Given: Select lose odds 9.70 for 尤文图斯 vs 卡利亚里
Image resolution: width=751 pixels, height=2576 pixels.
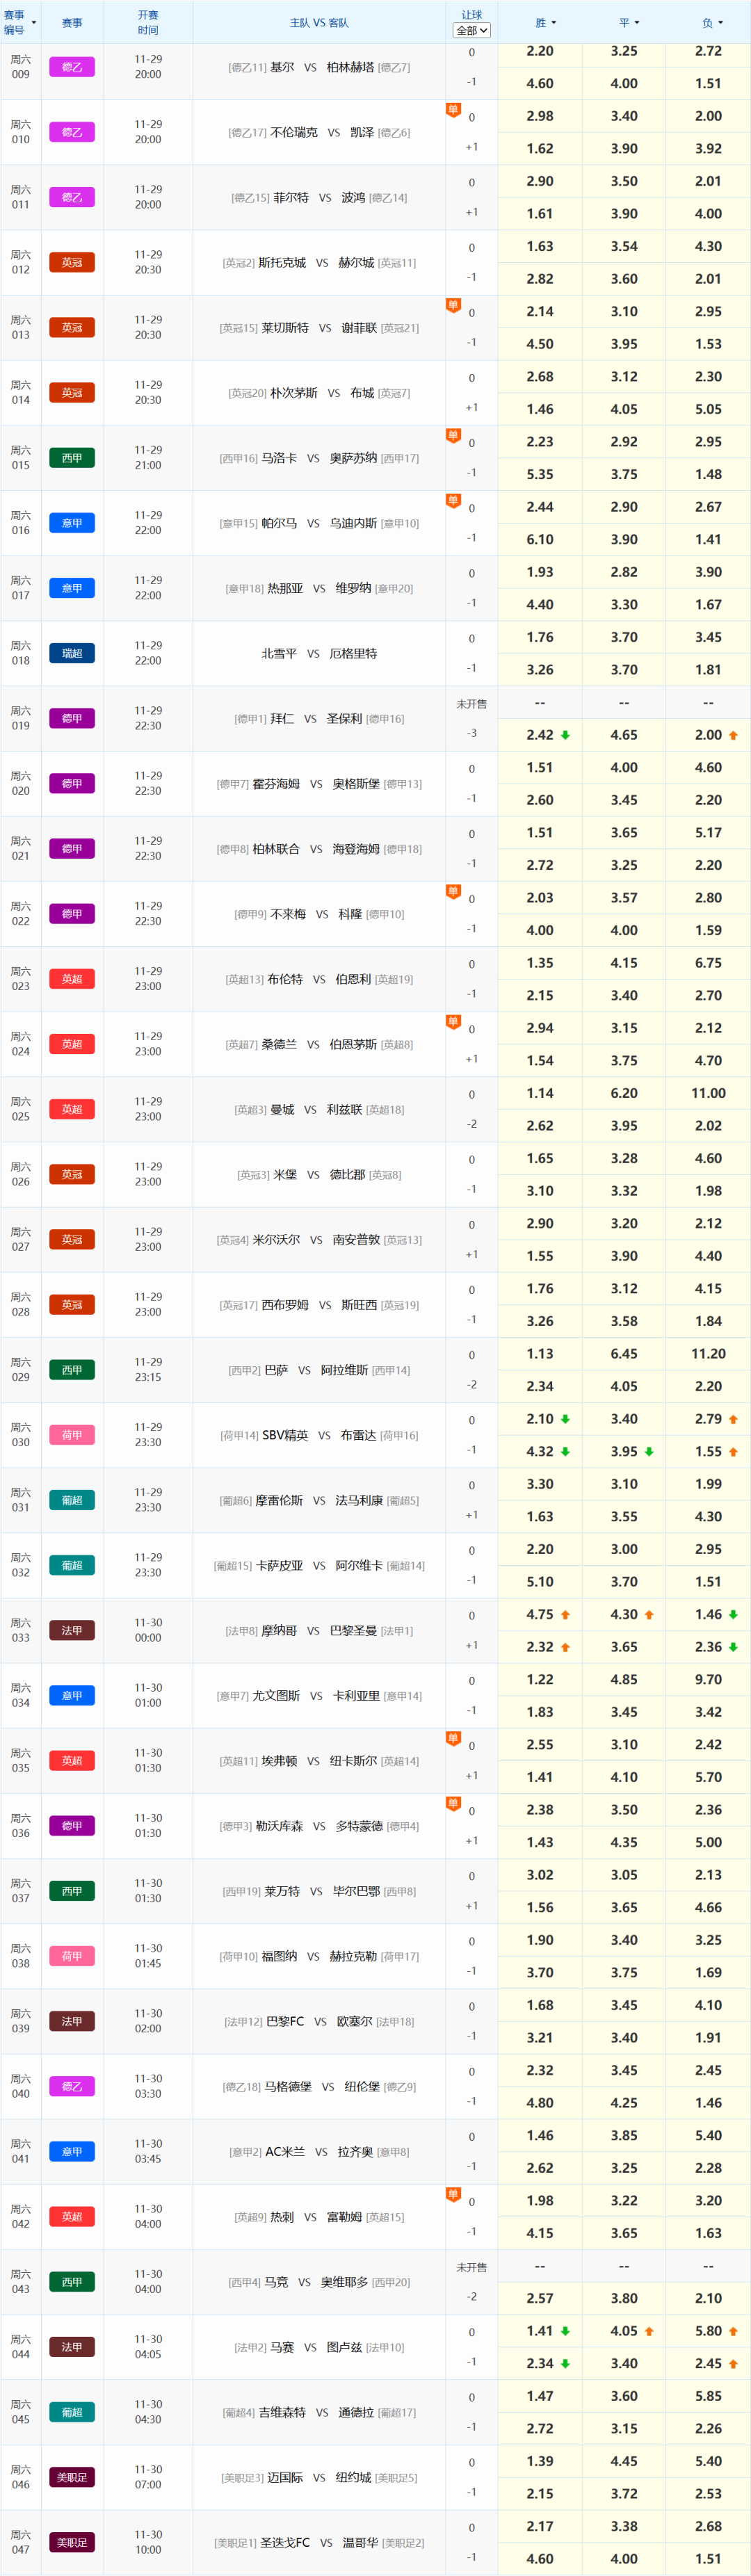Looking at the screenshot, I should (708, 1680).
